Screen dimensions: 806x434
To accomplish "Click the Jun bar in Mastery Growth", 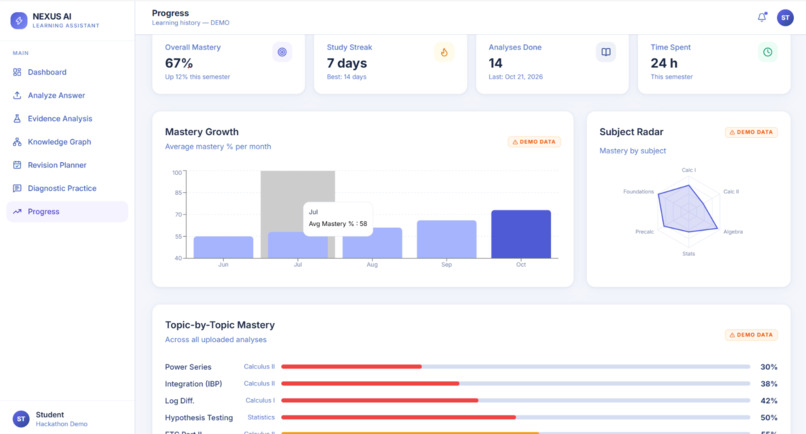I will pos(223,247).
